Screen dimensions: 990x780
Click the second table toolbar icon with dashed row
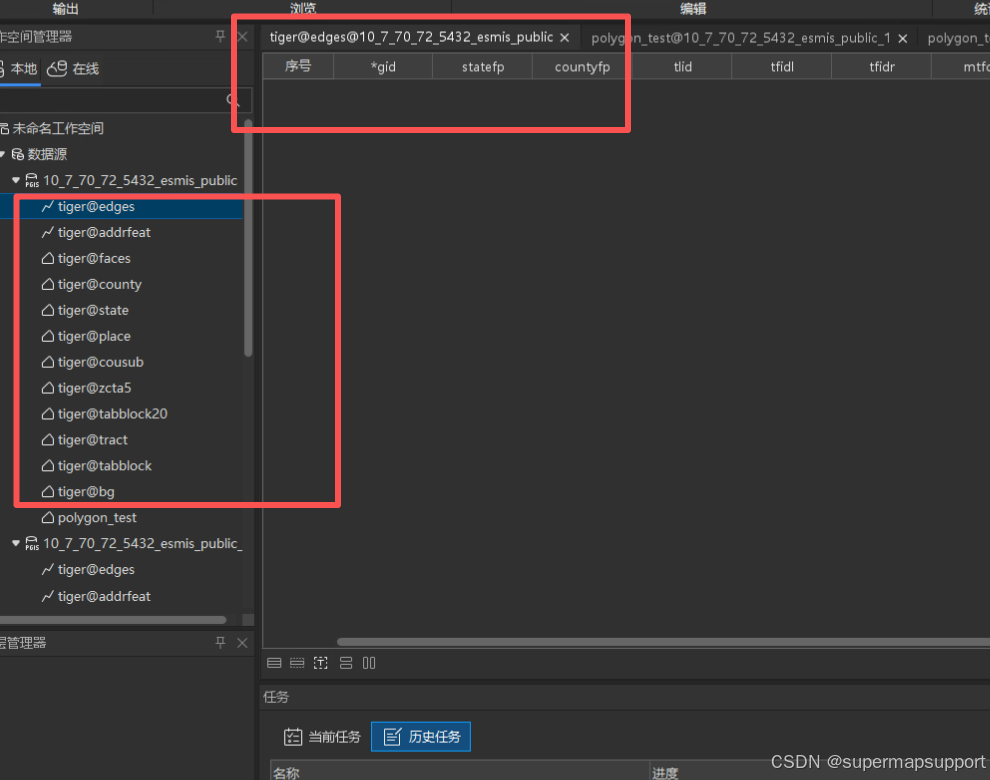point(297,663)
